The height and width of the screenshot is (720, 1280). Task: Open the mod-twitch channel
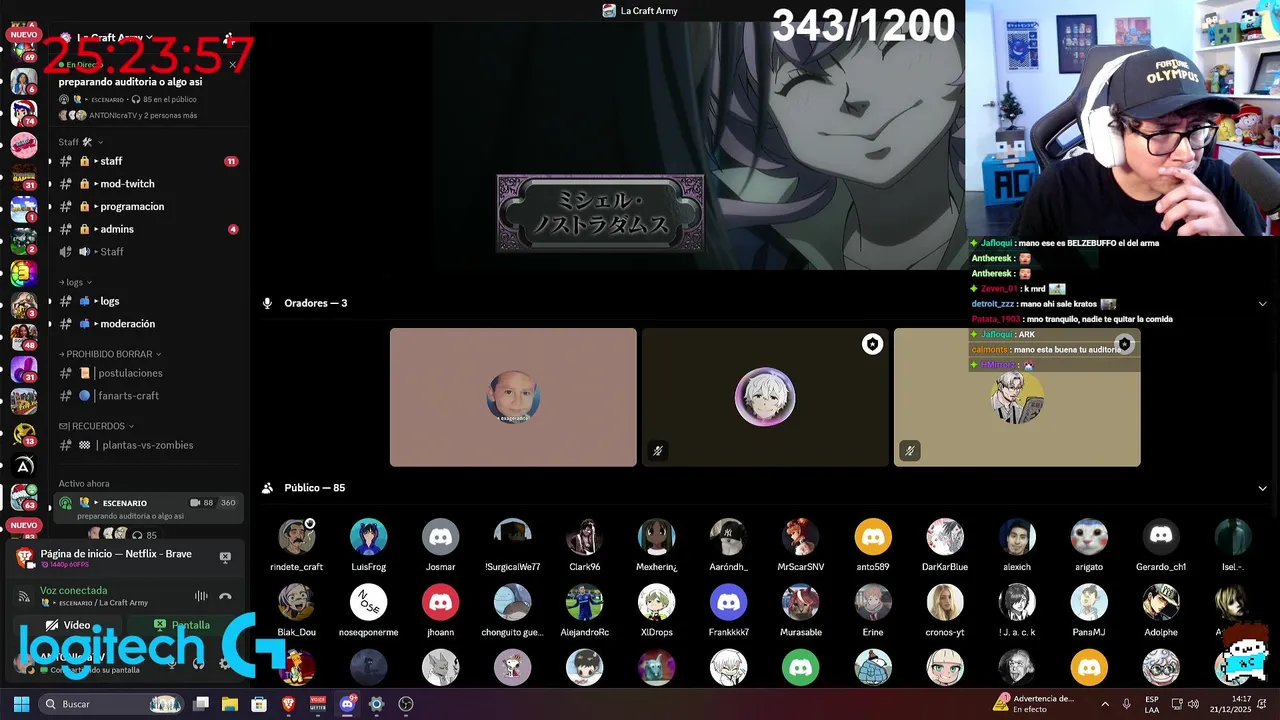point(148,184)
